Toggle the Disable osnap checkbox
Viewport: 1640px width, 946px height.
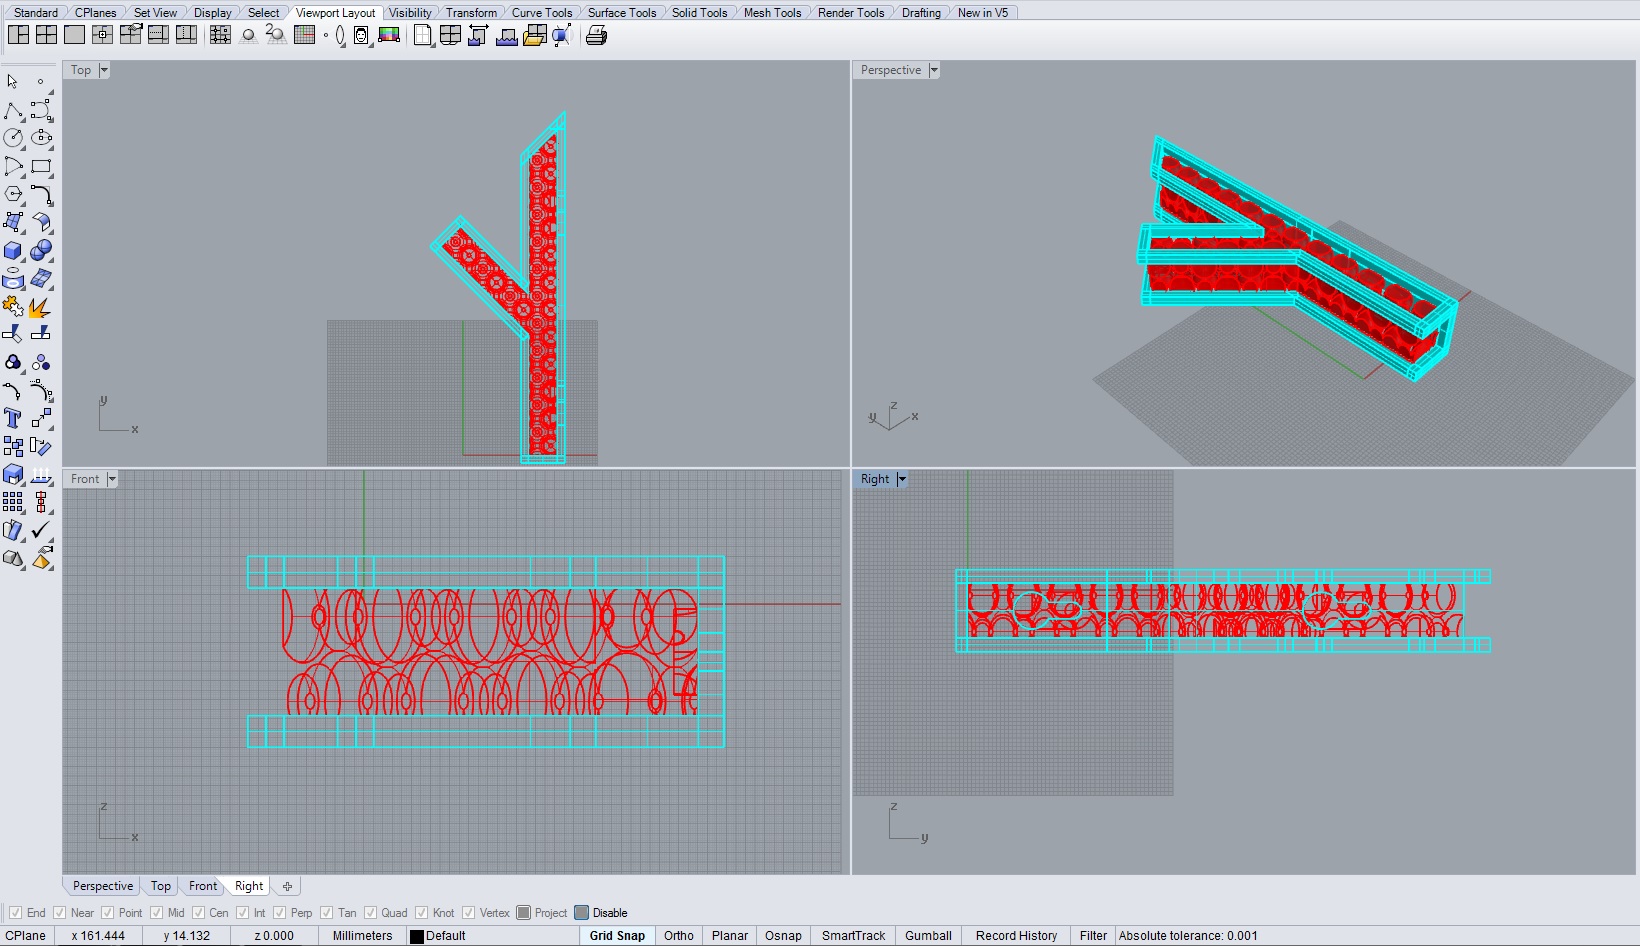(x=581, y=913)
